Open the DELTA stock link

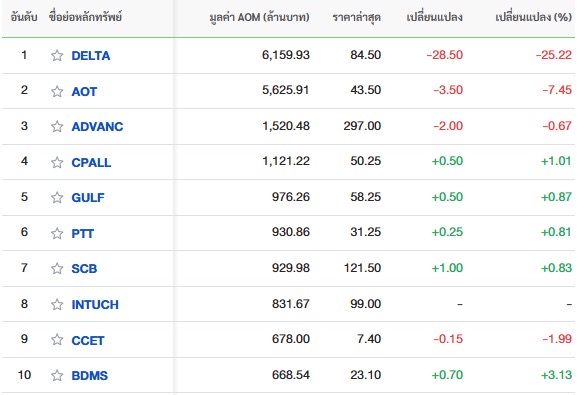tap(91, 56)
